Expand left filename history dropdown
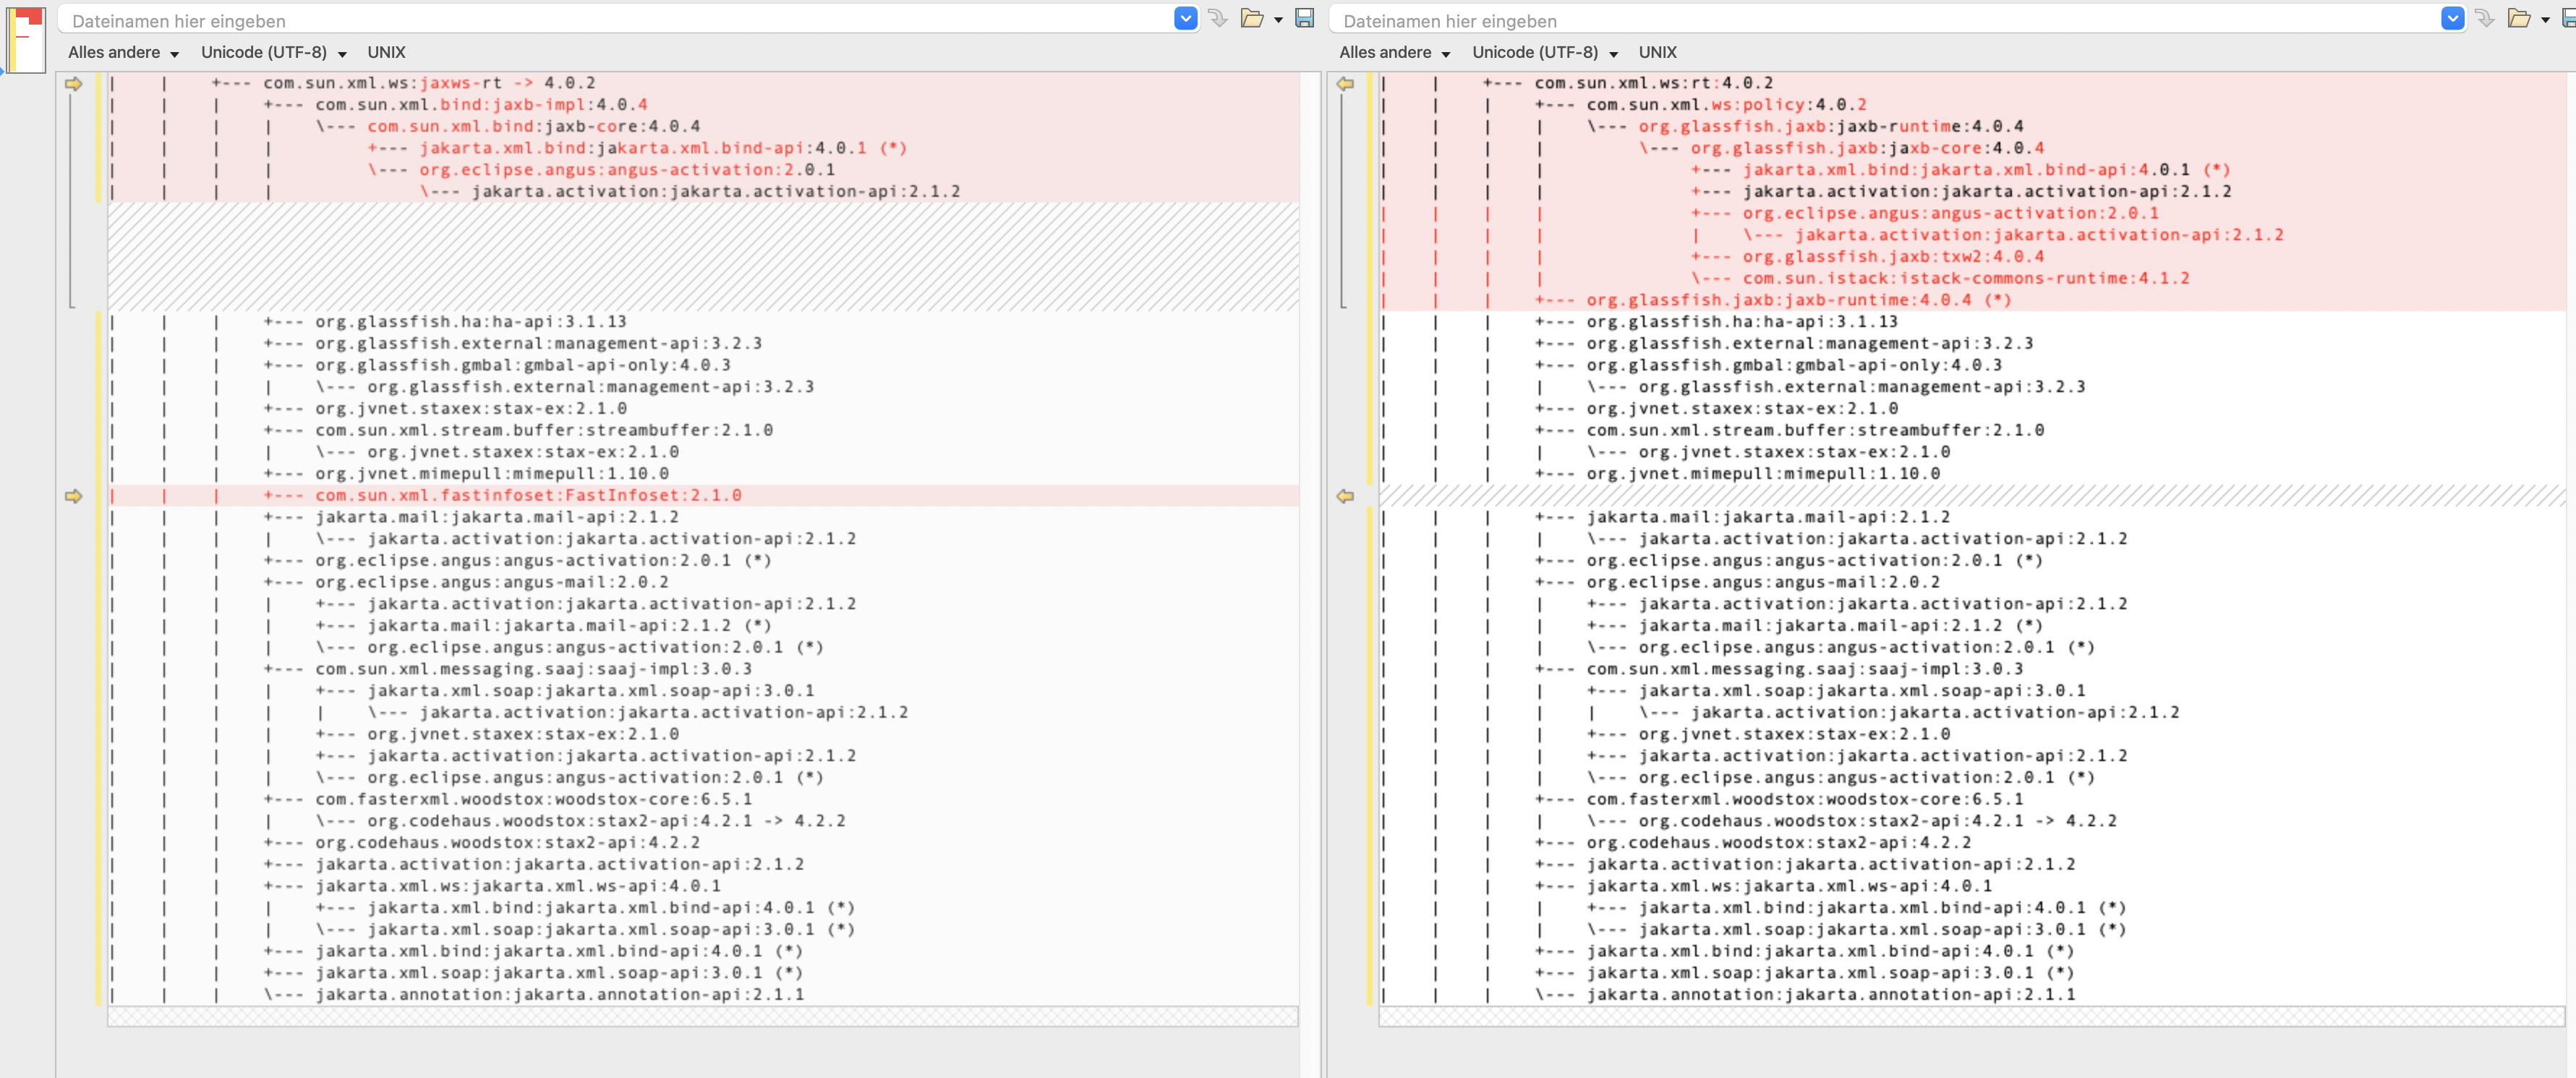2576x1078 pixels. point(1185,18)
